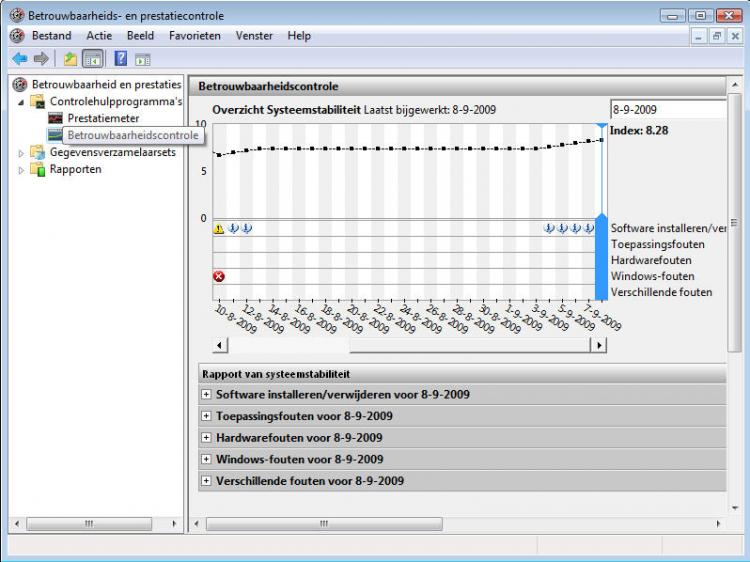Image resolution: width=750 pixels, height=562 pixels.
Task: Click the chart's horizontal scrollbar thumb
Action: click(x=470, y=345)
